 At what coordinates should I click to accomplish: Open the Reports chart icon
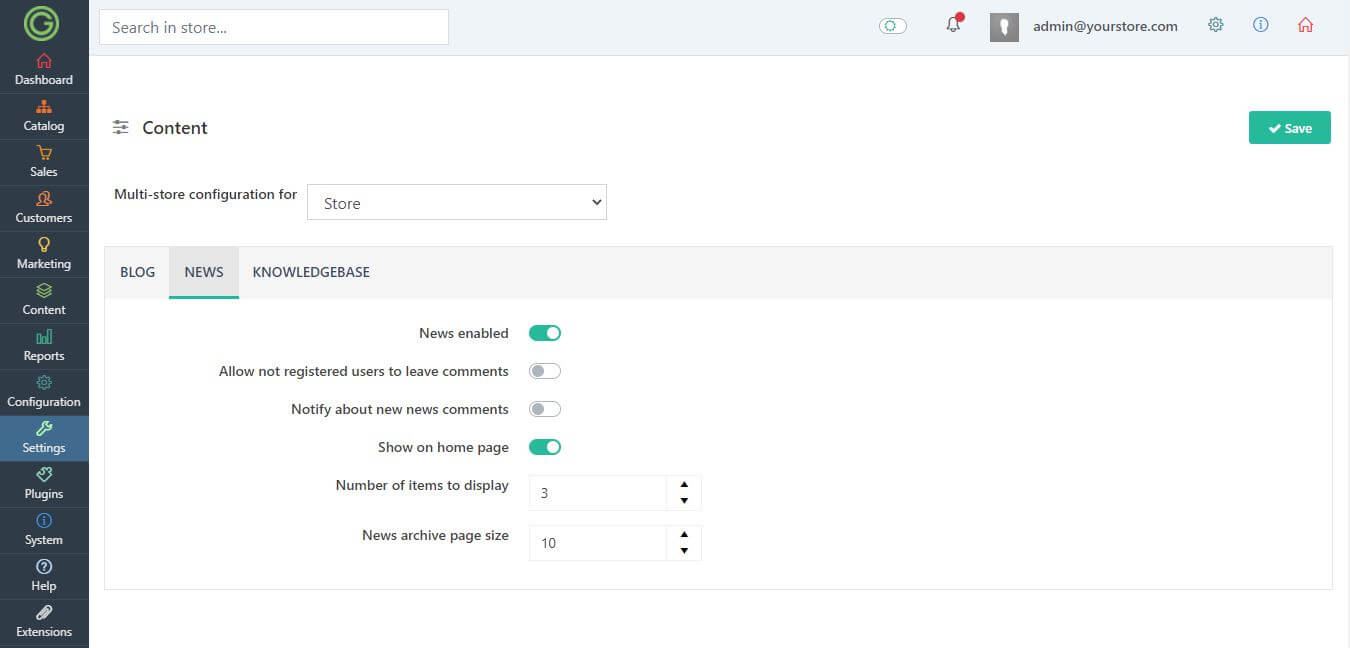[44, 337]
